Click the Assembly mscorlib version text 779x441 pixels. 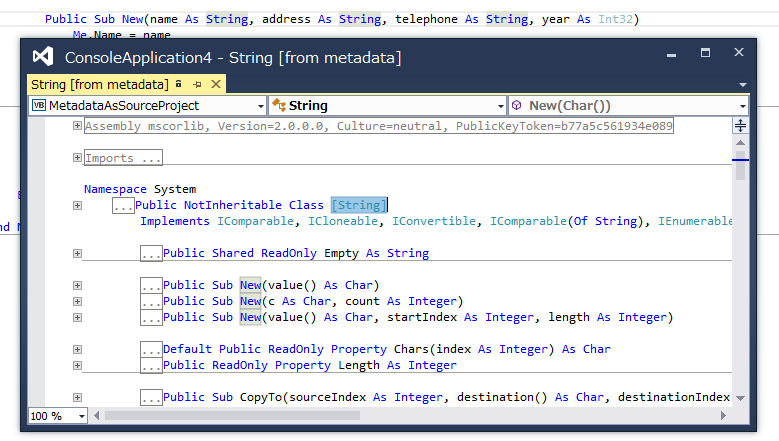pyautogui.click(x=379, y=126)
